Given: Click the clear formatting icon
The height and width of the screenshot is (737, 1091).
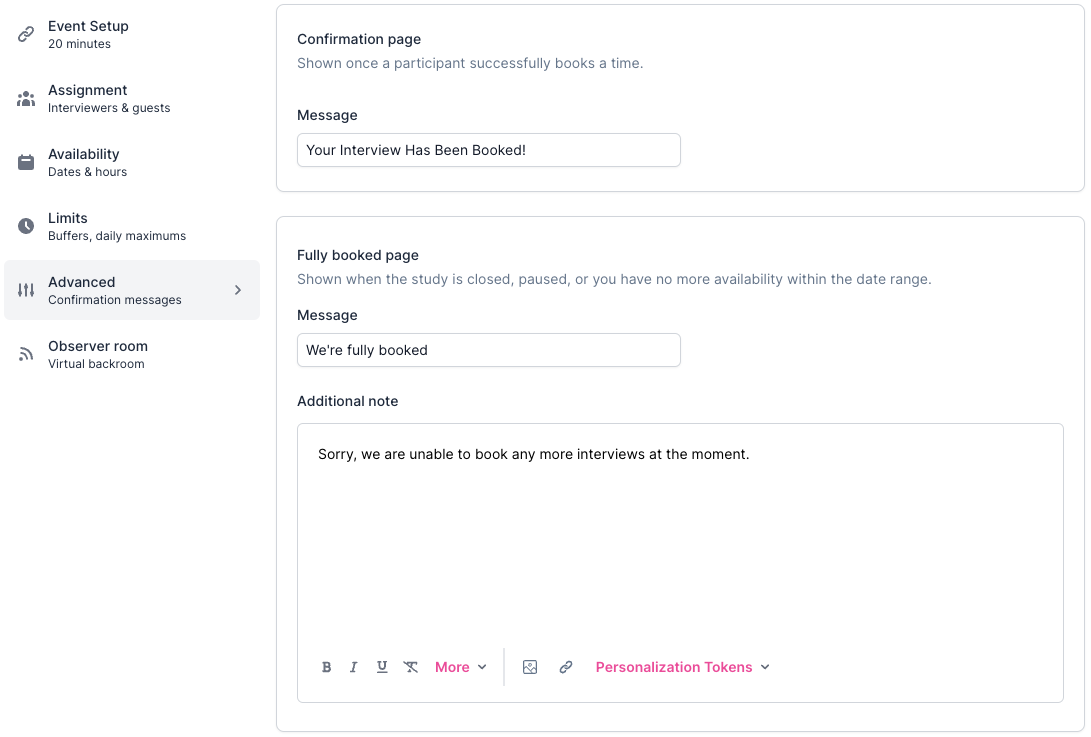Looking at the screenshot, I should 411,667.
